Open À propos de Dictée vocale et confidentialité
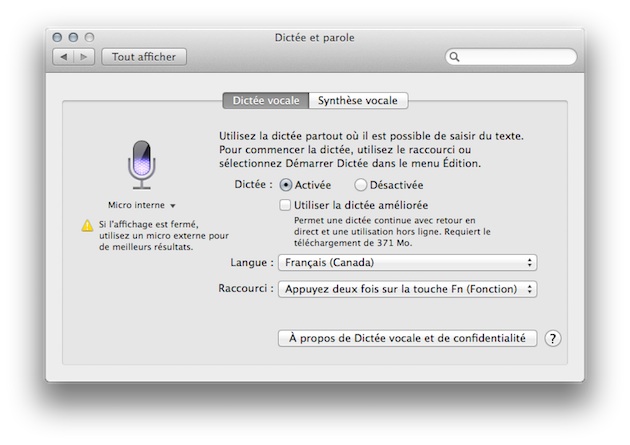This screenshot has height=445, width=630. (407, 338)
